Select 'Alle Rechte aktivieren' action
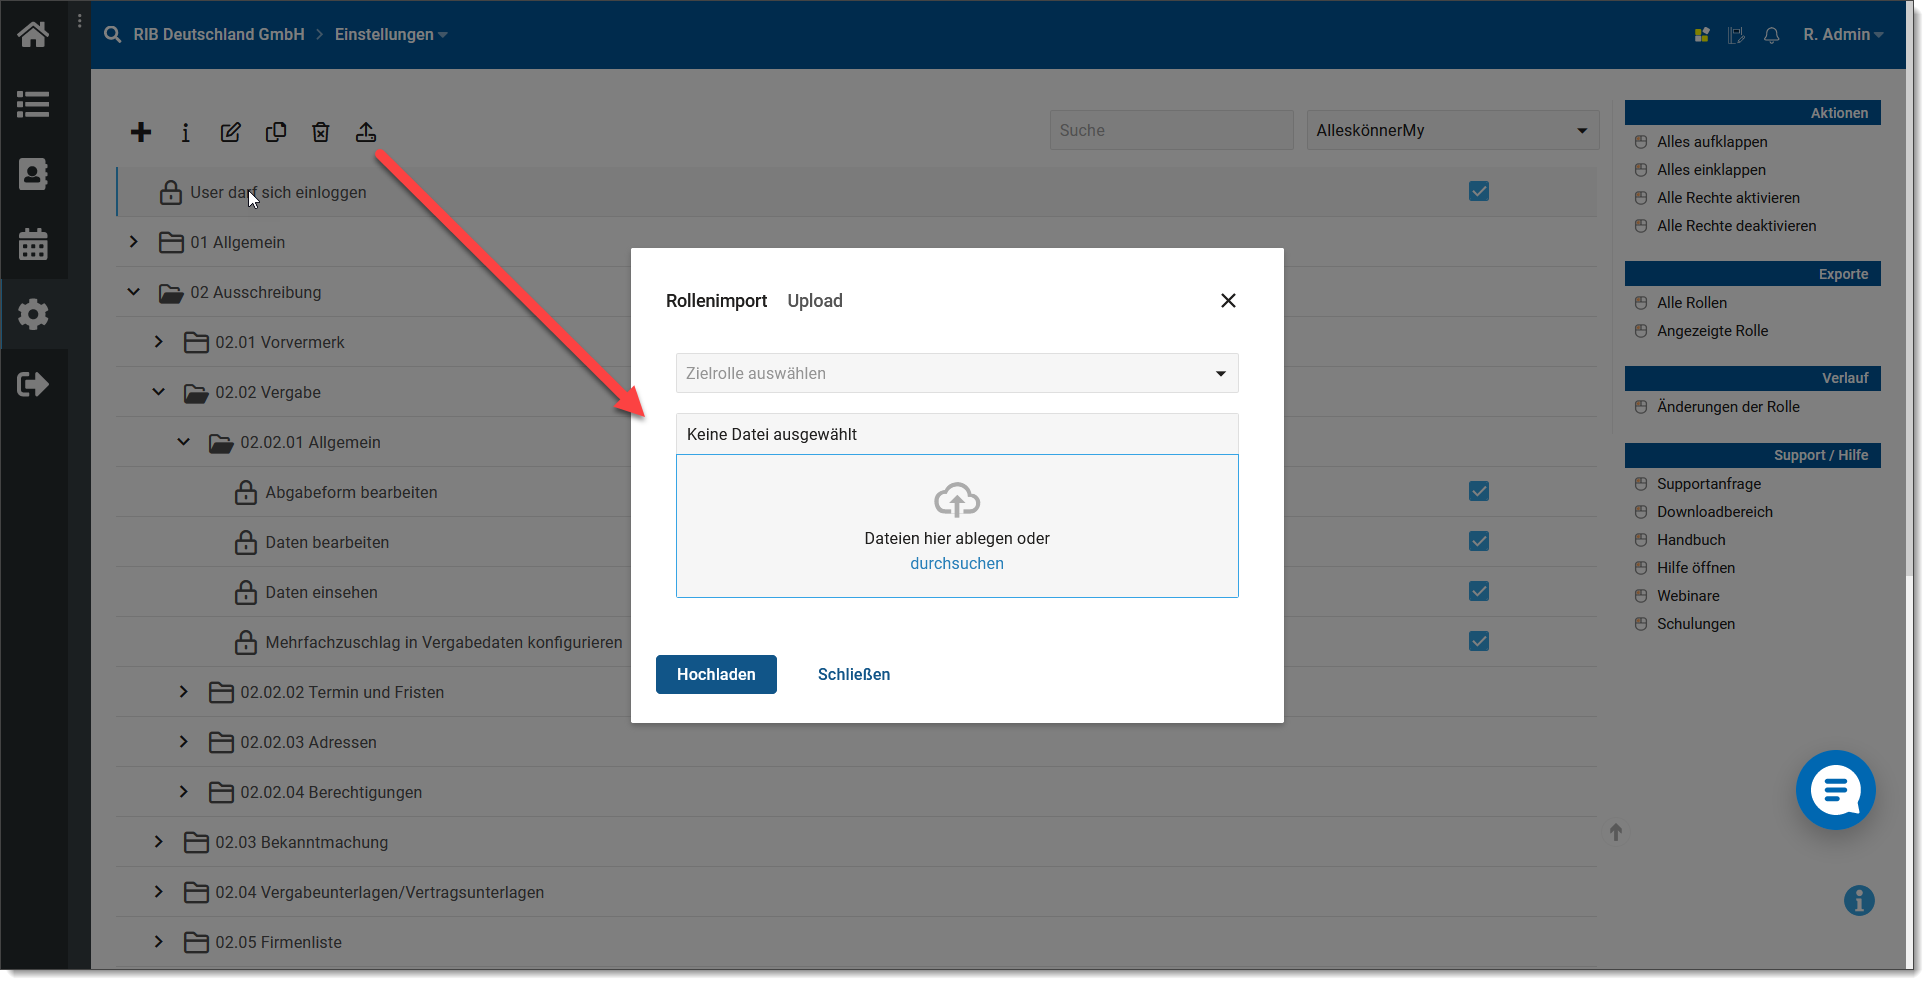 [1728, 198]
